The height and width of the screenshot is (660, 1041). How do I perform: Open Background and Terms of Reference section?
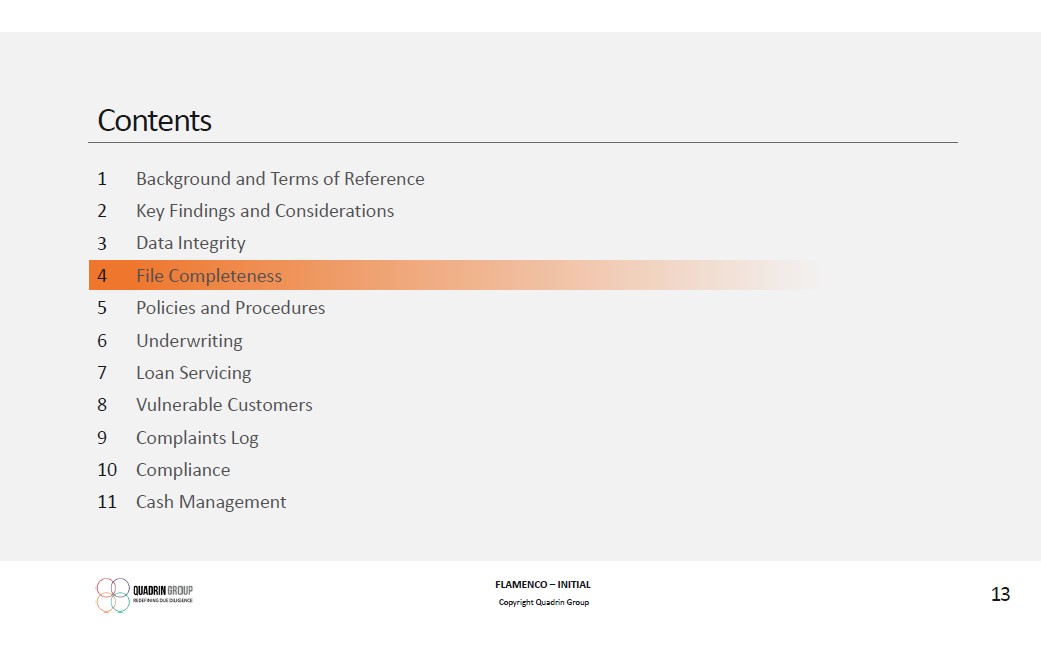click(280, 179)
